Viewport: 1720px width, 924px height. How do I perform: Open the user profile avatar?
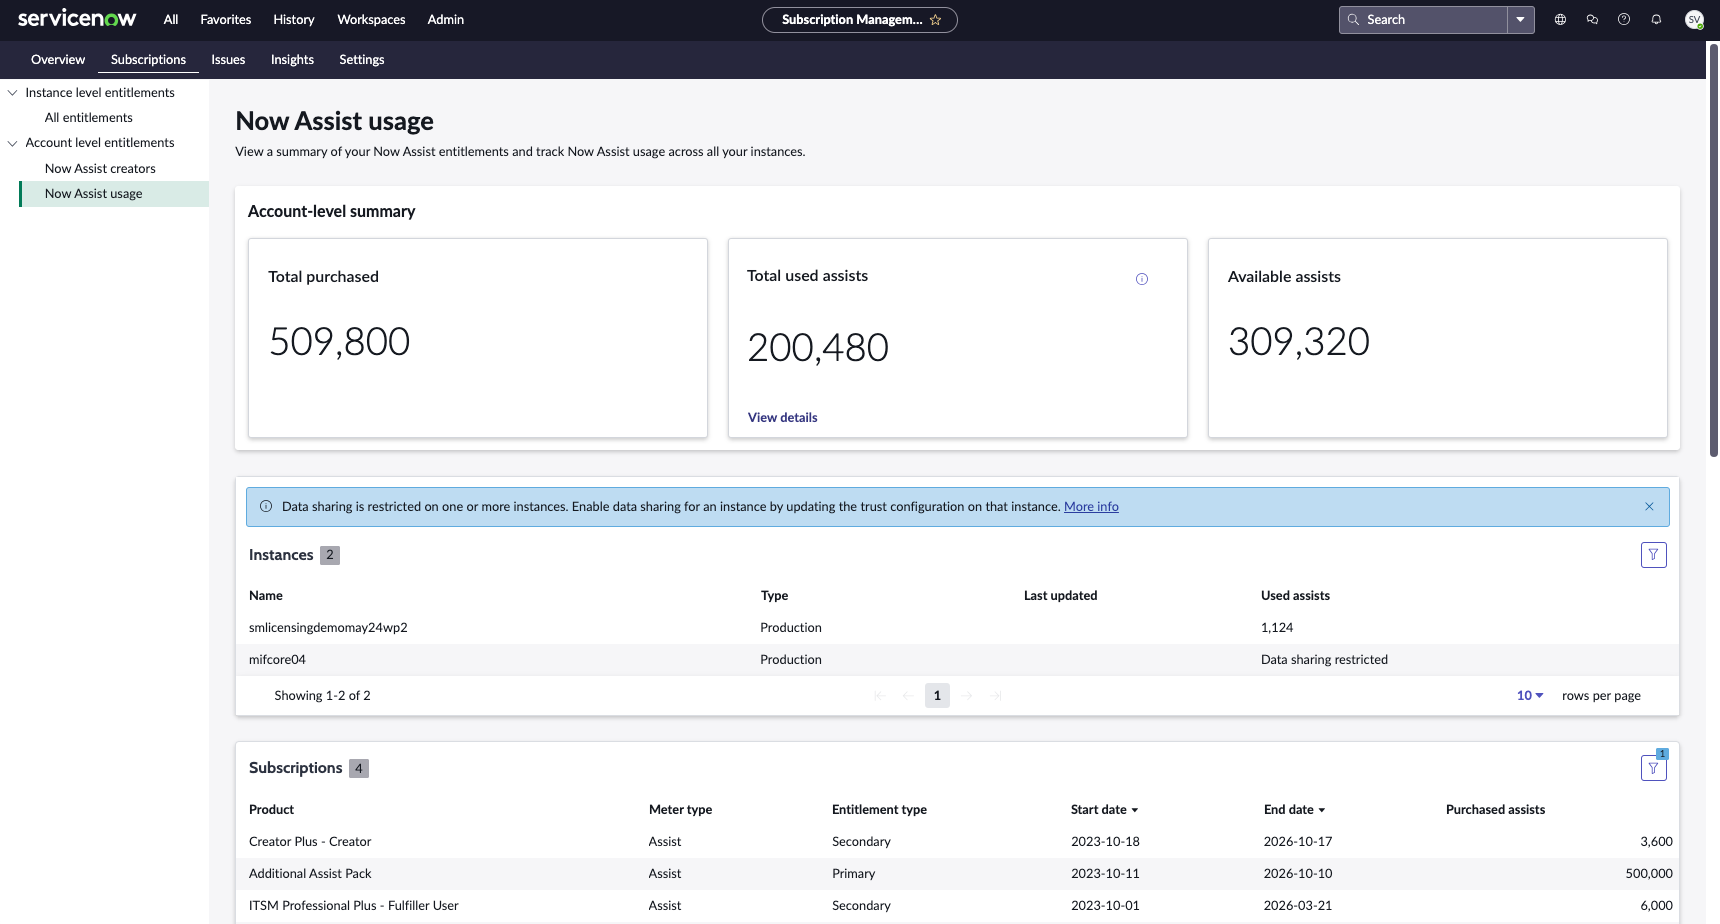pyautogui.click(x=1694, y=19)
